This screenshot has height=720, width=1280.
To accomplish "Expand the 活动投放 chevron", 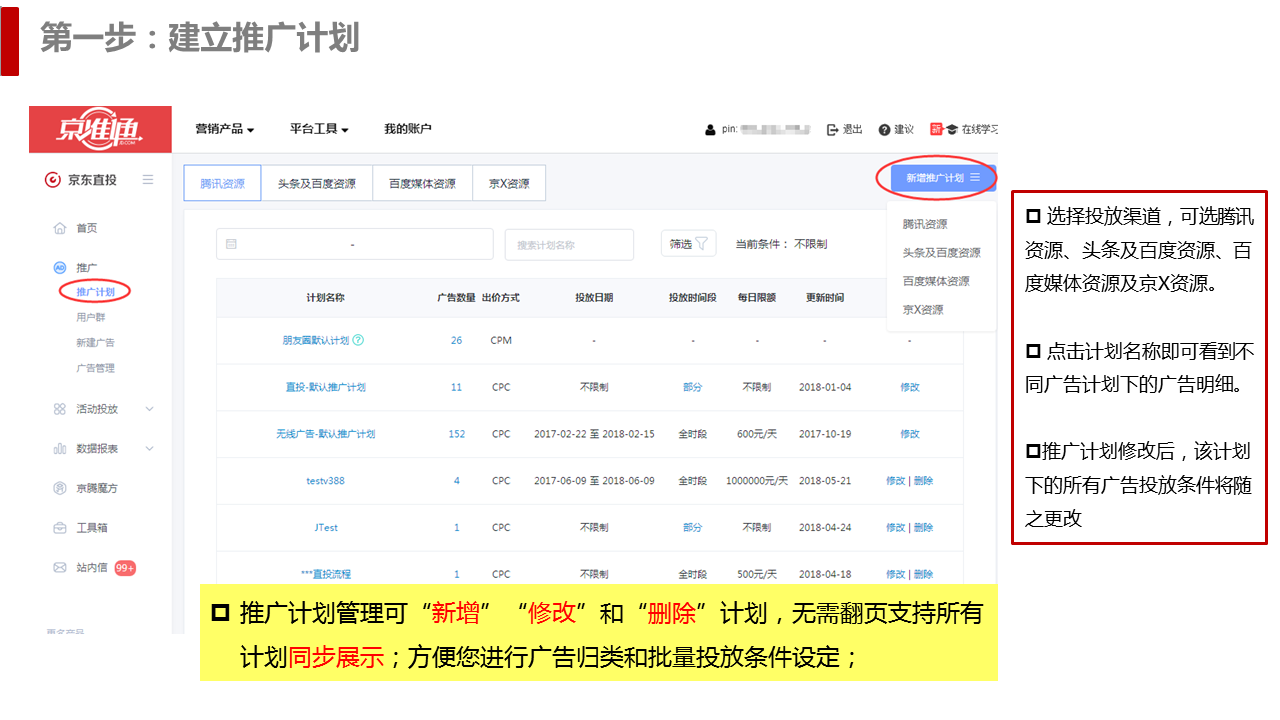I will click(150, 409).
